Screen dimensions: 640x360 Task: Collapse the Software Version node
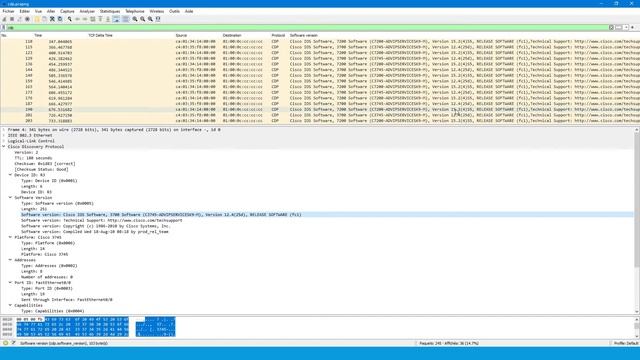[x=10, y=198]
